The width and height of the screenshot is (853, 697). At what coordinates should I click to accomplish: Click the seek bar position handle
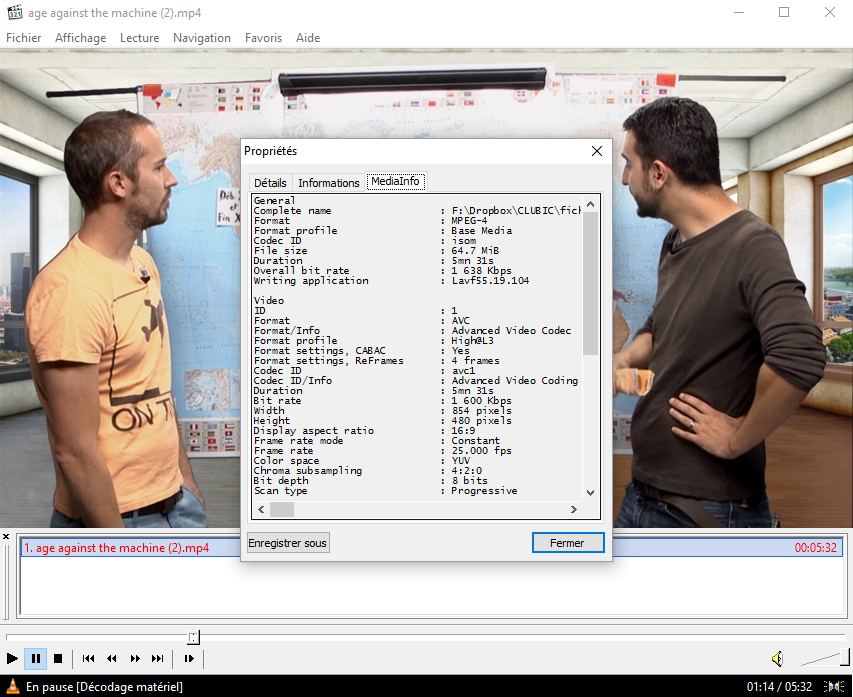tap(194, 637)
